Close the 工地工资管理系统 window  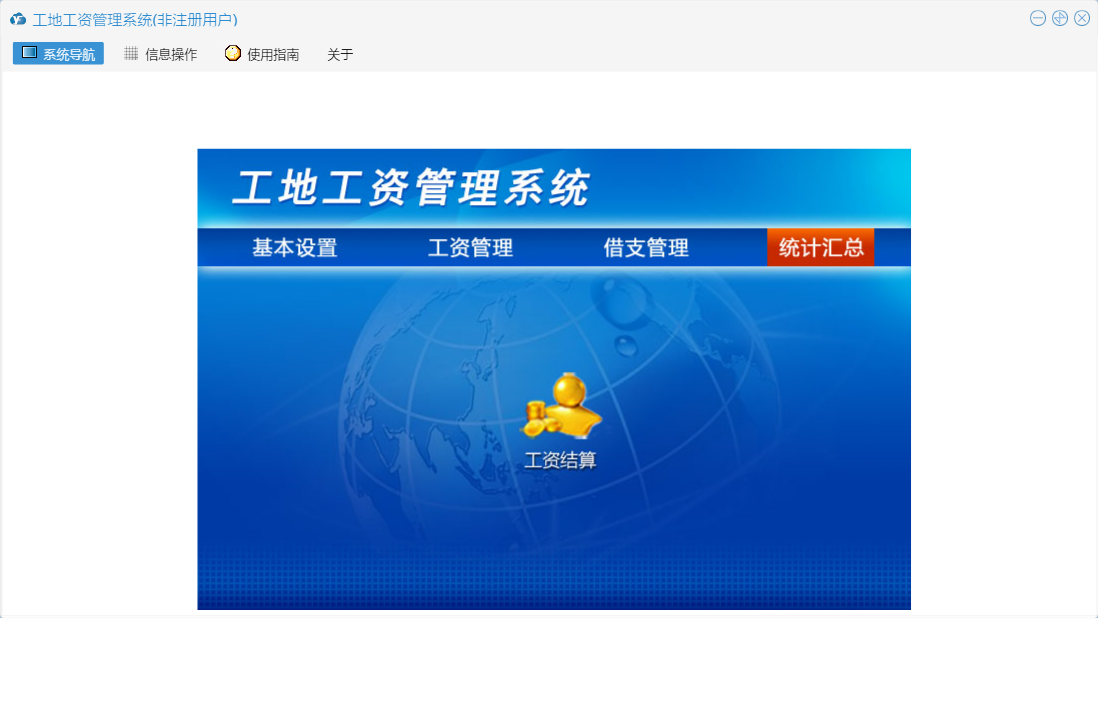1082,18
